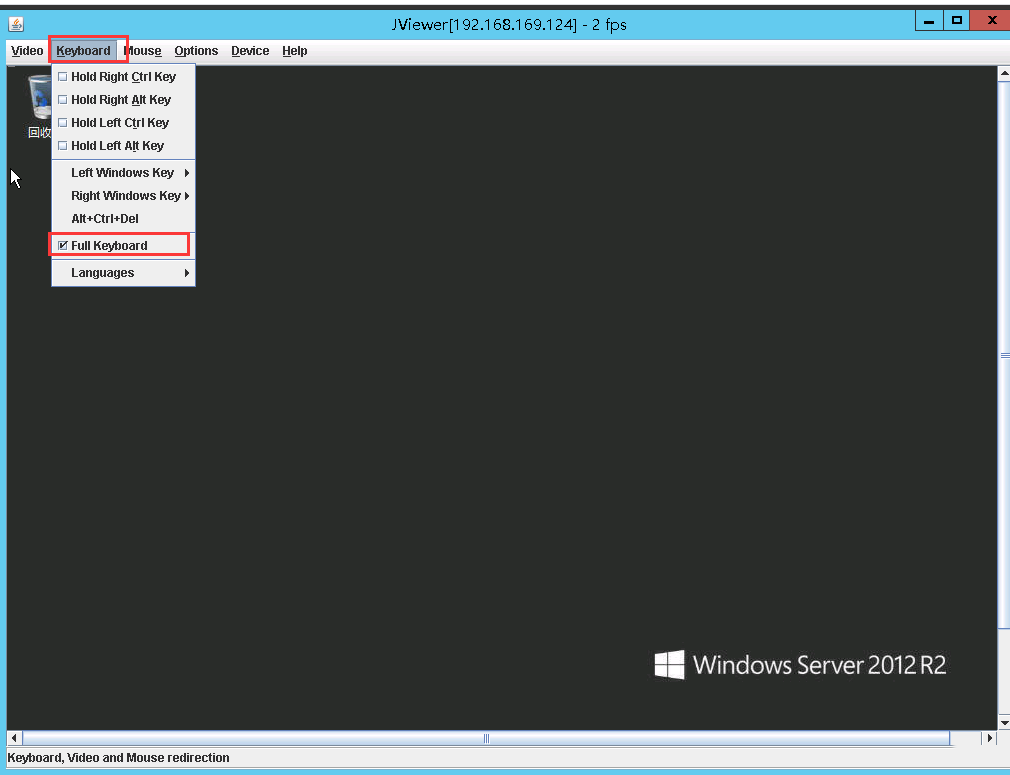This screenshot has width=1010, height=775.
Task: Click the horizontal scrollbar thumb
Action: tap(486, 738)
